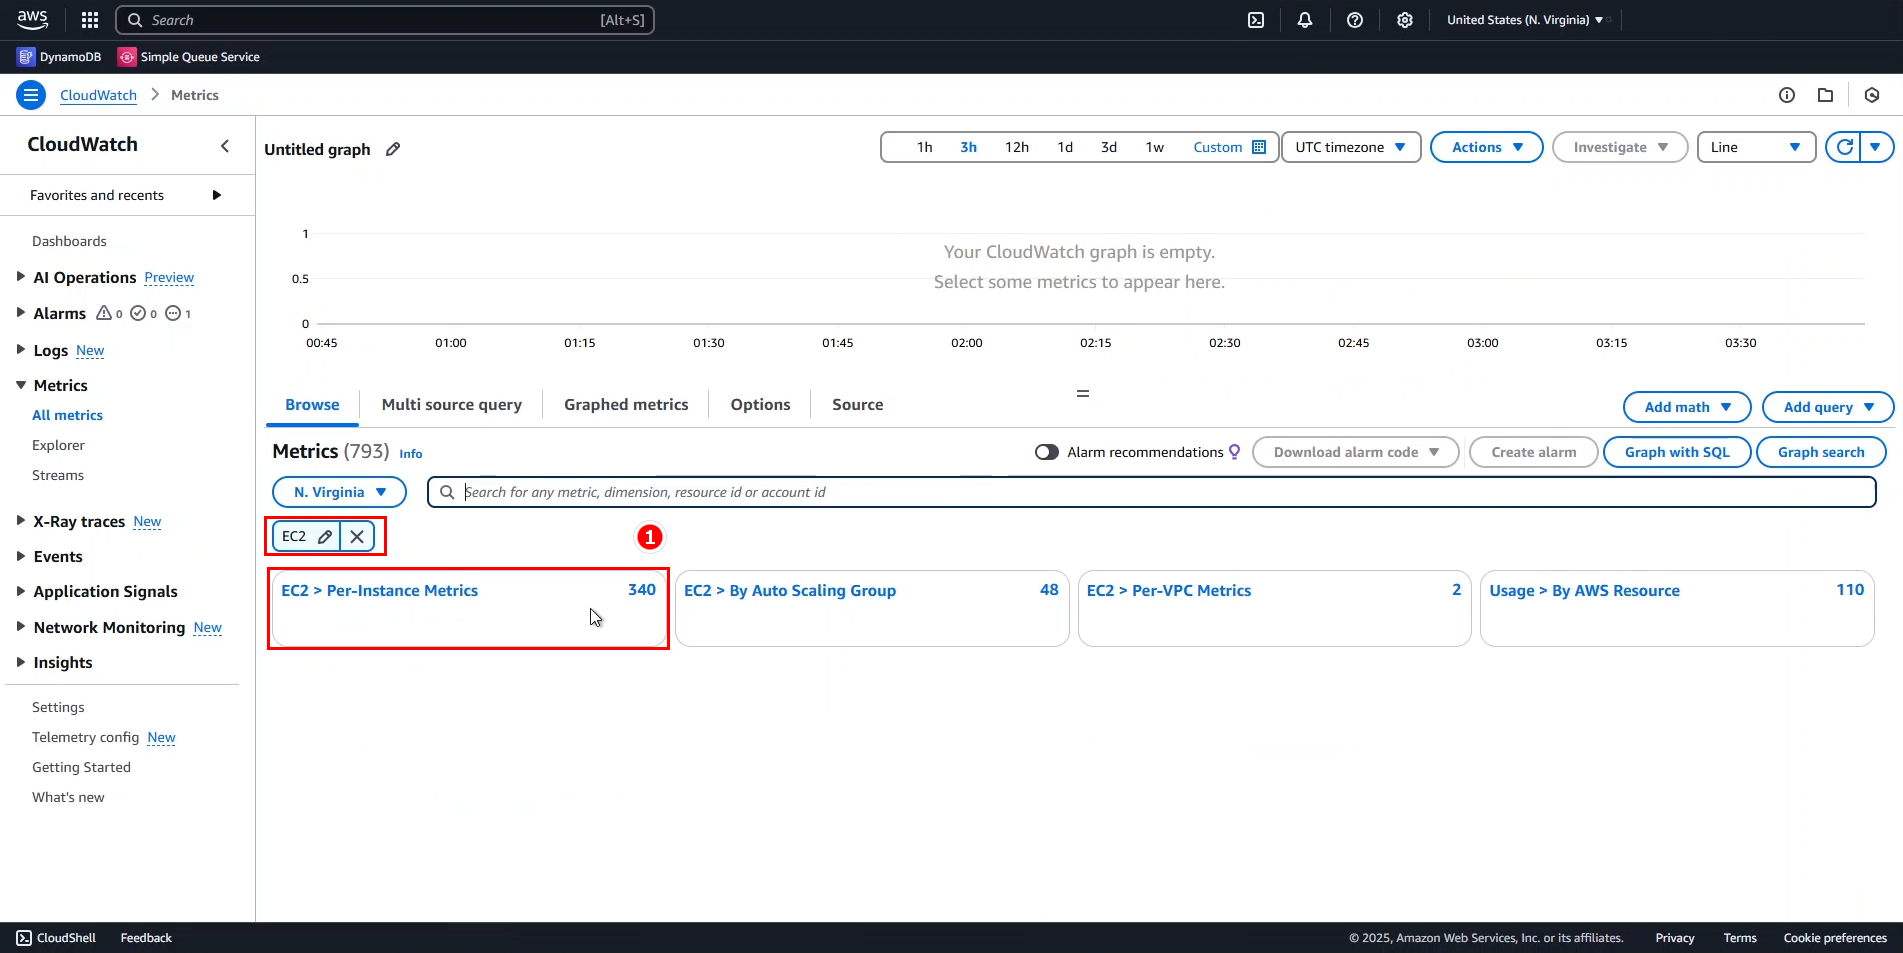Remove the EC2 filter with X
Screen dimensions: 1903x953
coord(357,537)
